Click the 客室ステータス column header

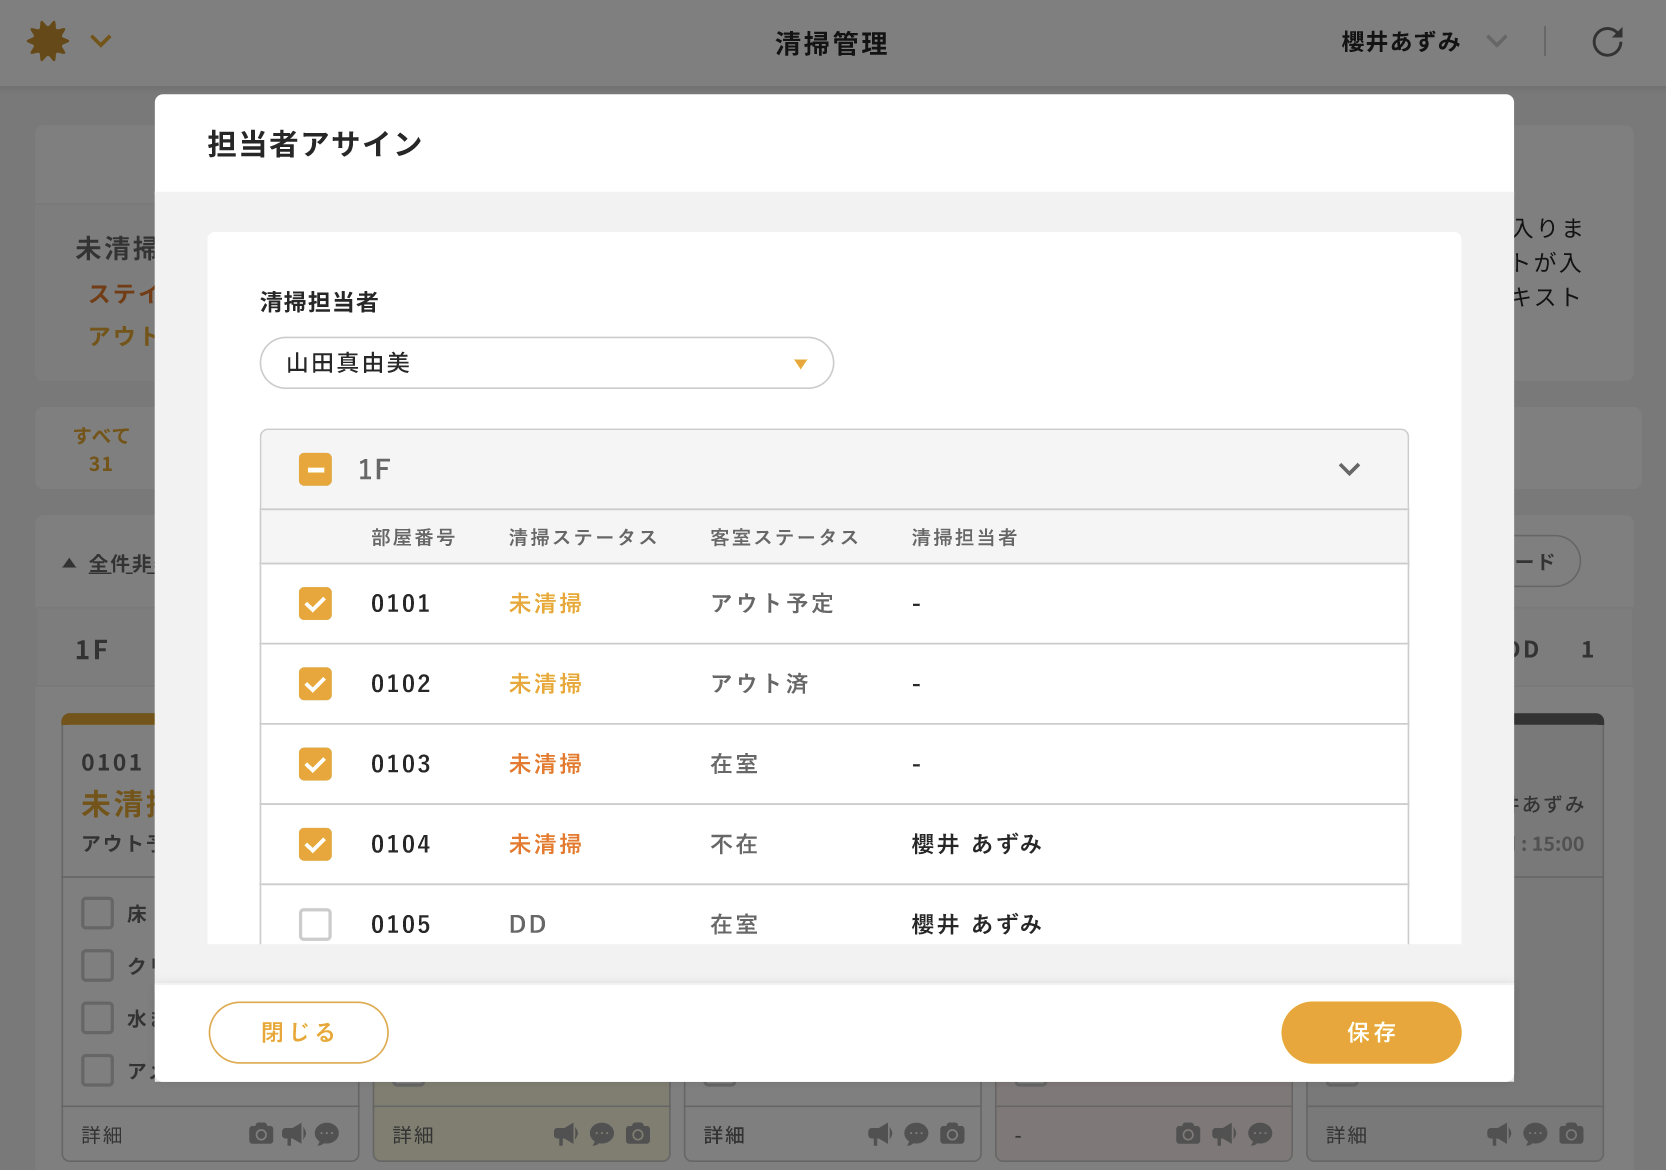[785, 538]
